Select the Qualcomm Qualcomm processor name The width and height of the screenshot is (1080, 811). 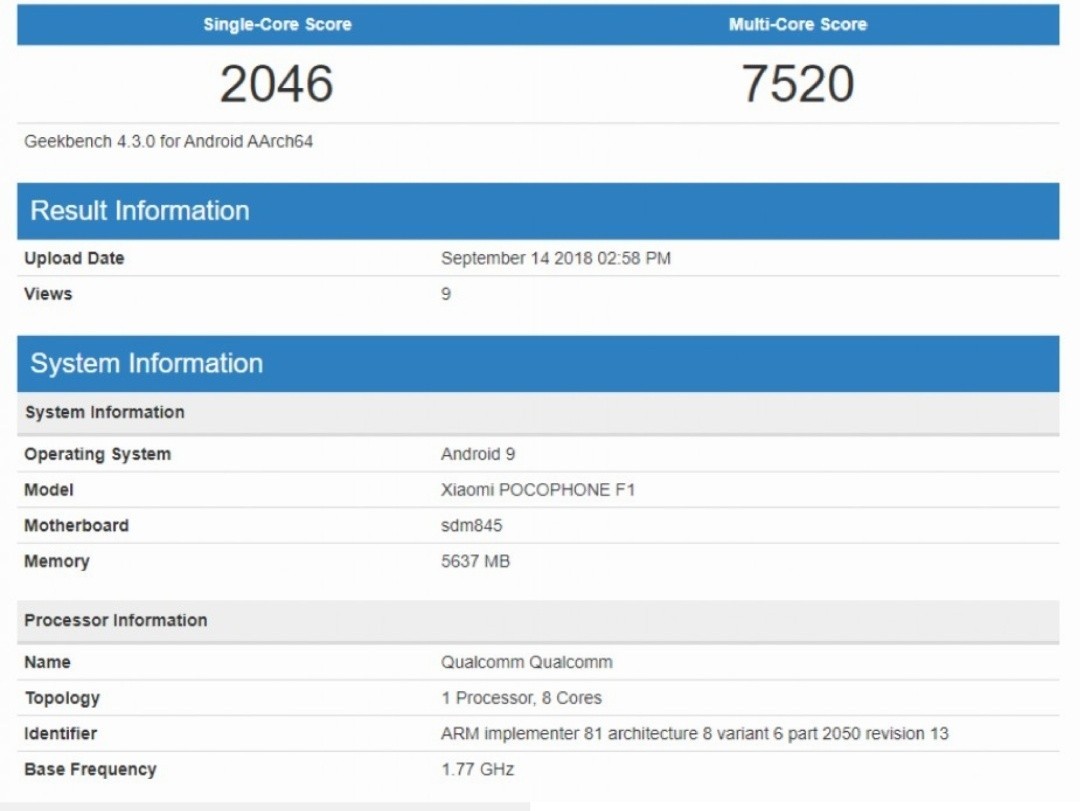coord(526,662)
